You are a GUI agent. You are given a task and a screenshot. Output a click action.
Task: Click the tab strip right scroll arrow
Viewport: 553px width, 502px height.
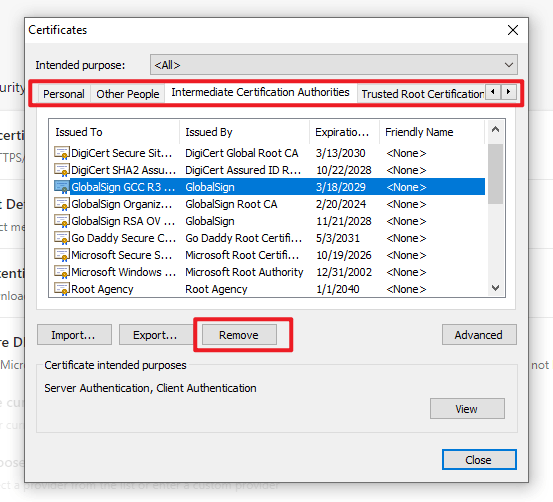click(x=509, y=92)
